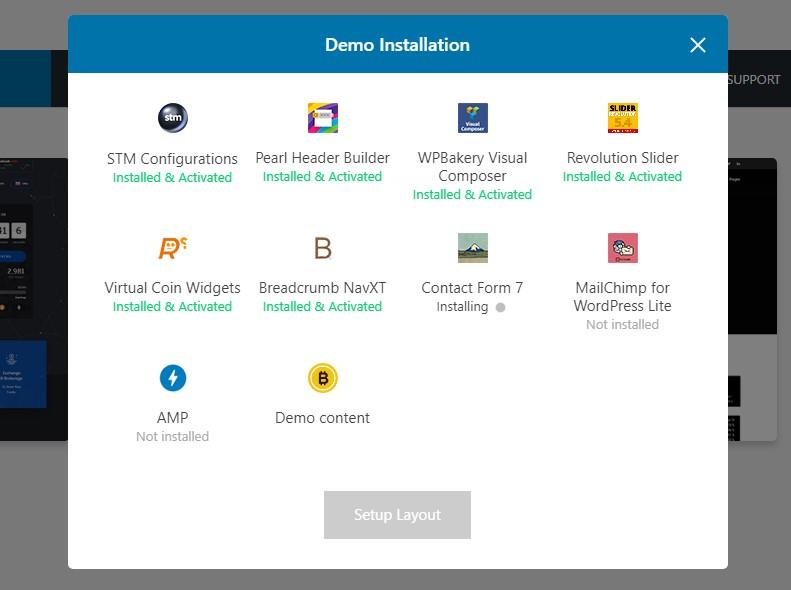
Task: Select the Virtual Coin Widgets icon
Action: [172, 248]
